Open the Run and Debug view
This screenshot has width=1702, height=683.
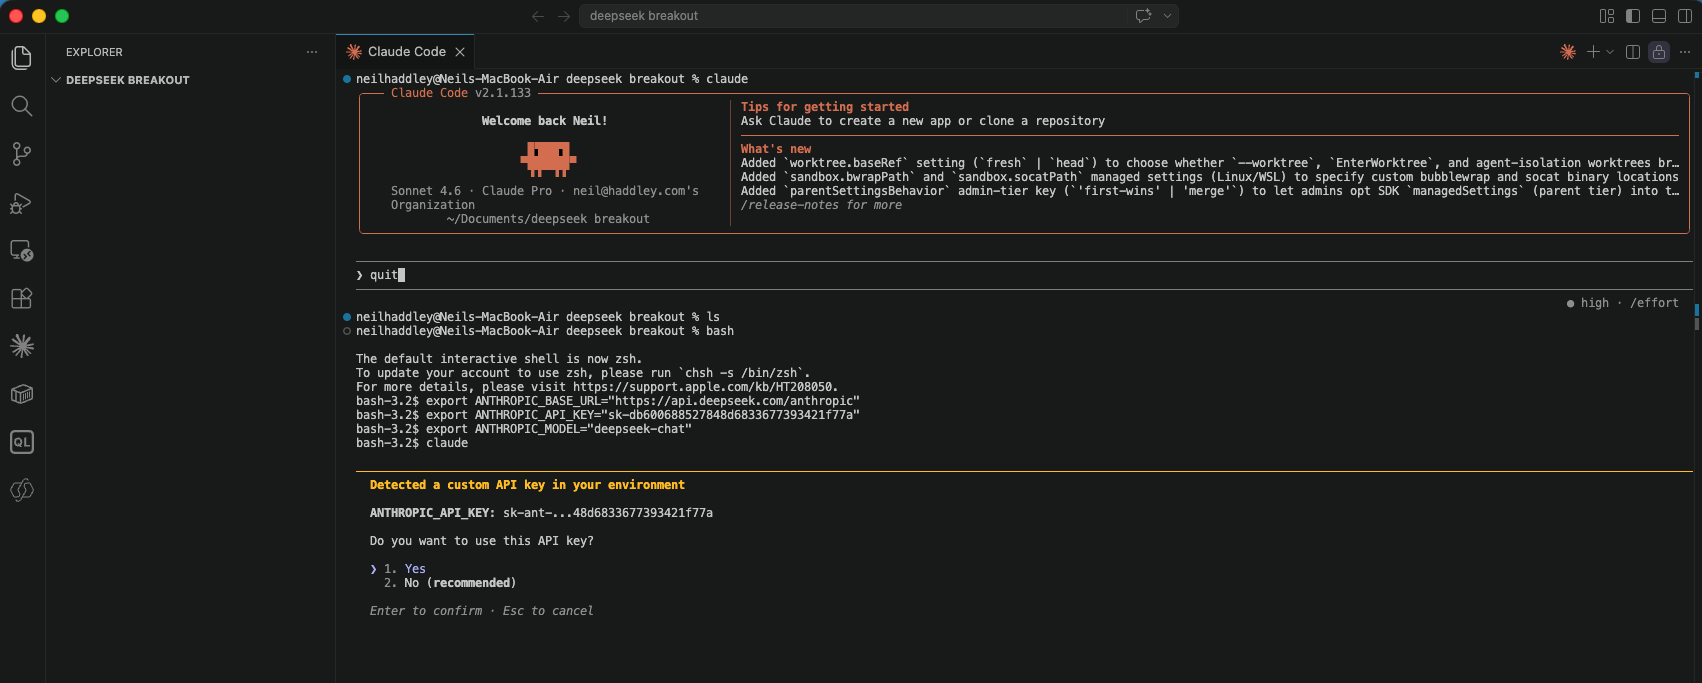tap(22, 202)
